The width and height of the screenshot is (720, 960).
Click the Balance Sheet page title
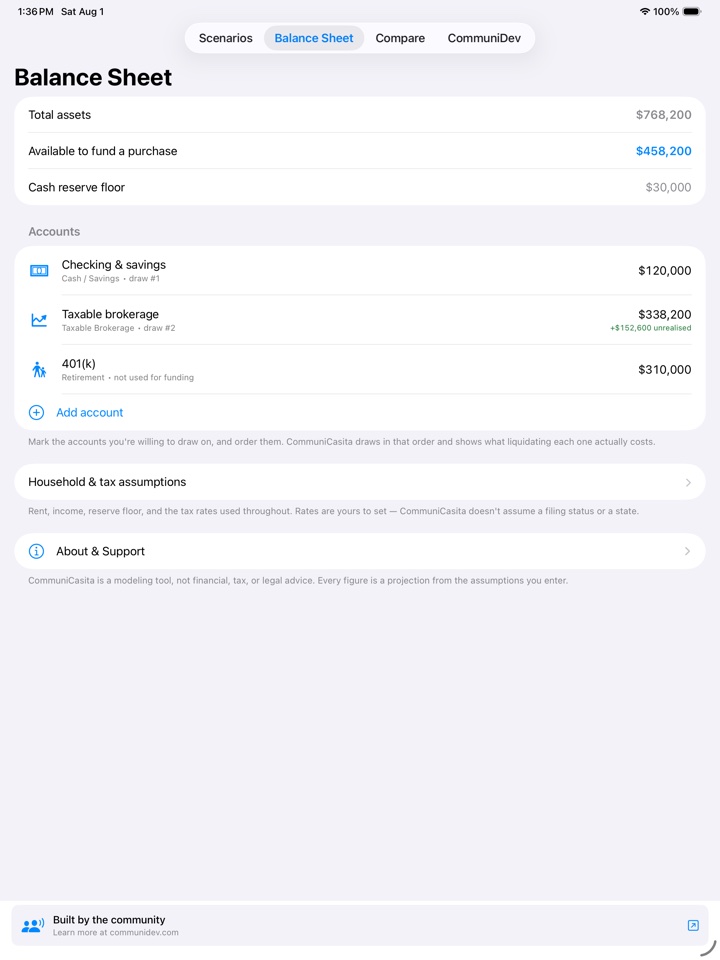(x=93, y=78)
